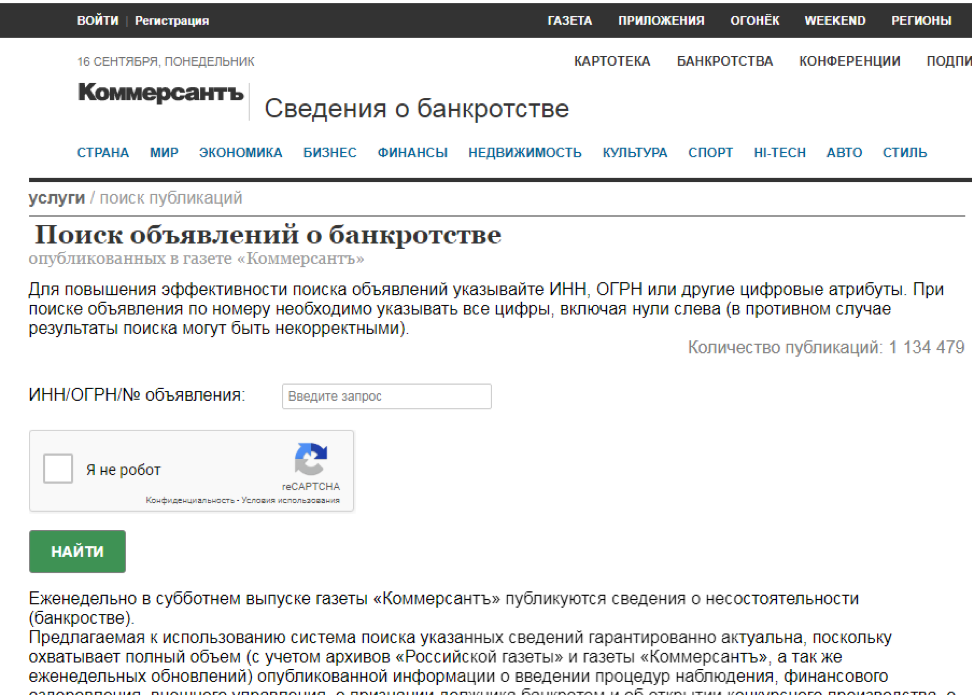
Task: Open WEEKEND in top bar
Action: tap(835, 20)
